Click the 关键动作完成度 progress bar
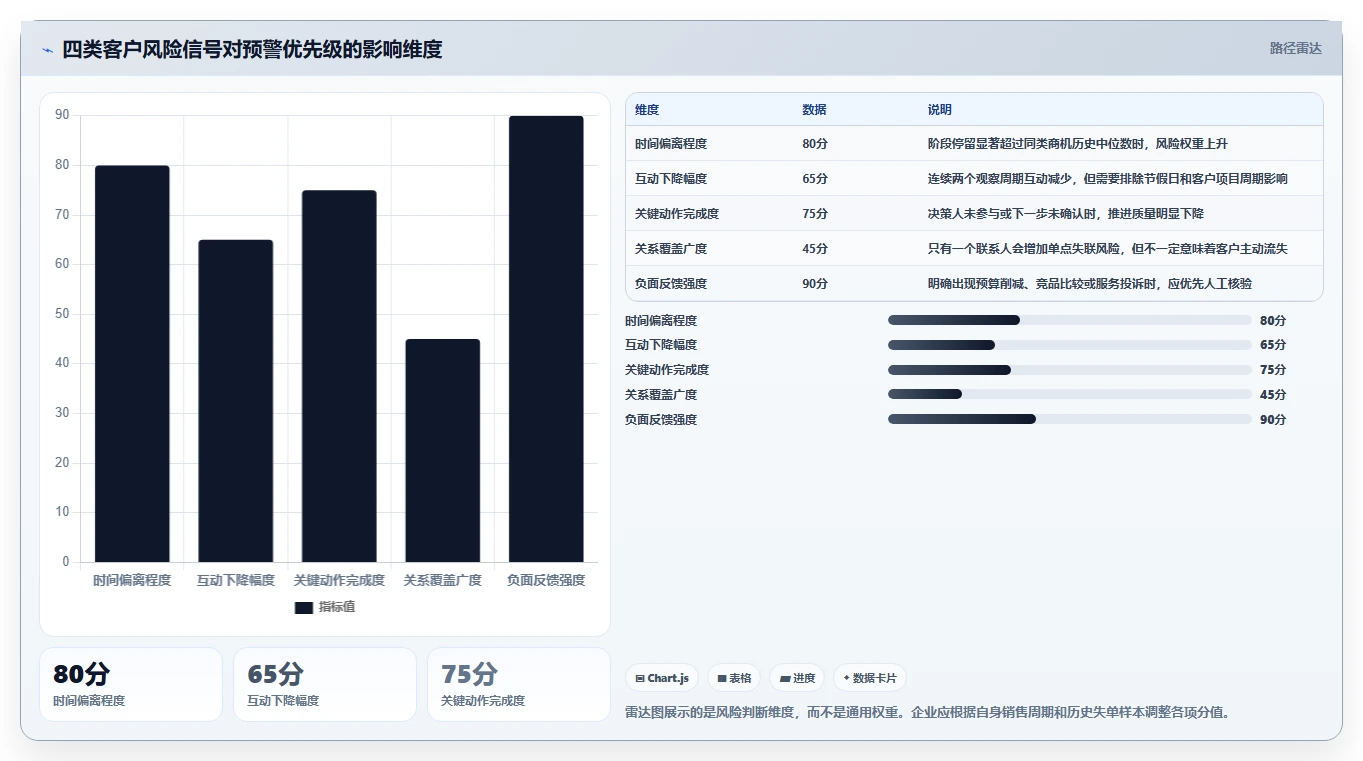1363x761 pixels. (x=1070, y=370)
